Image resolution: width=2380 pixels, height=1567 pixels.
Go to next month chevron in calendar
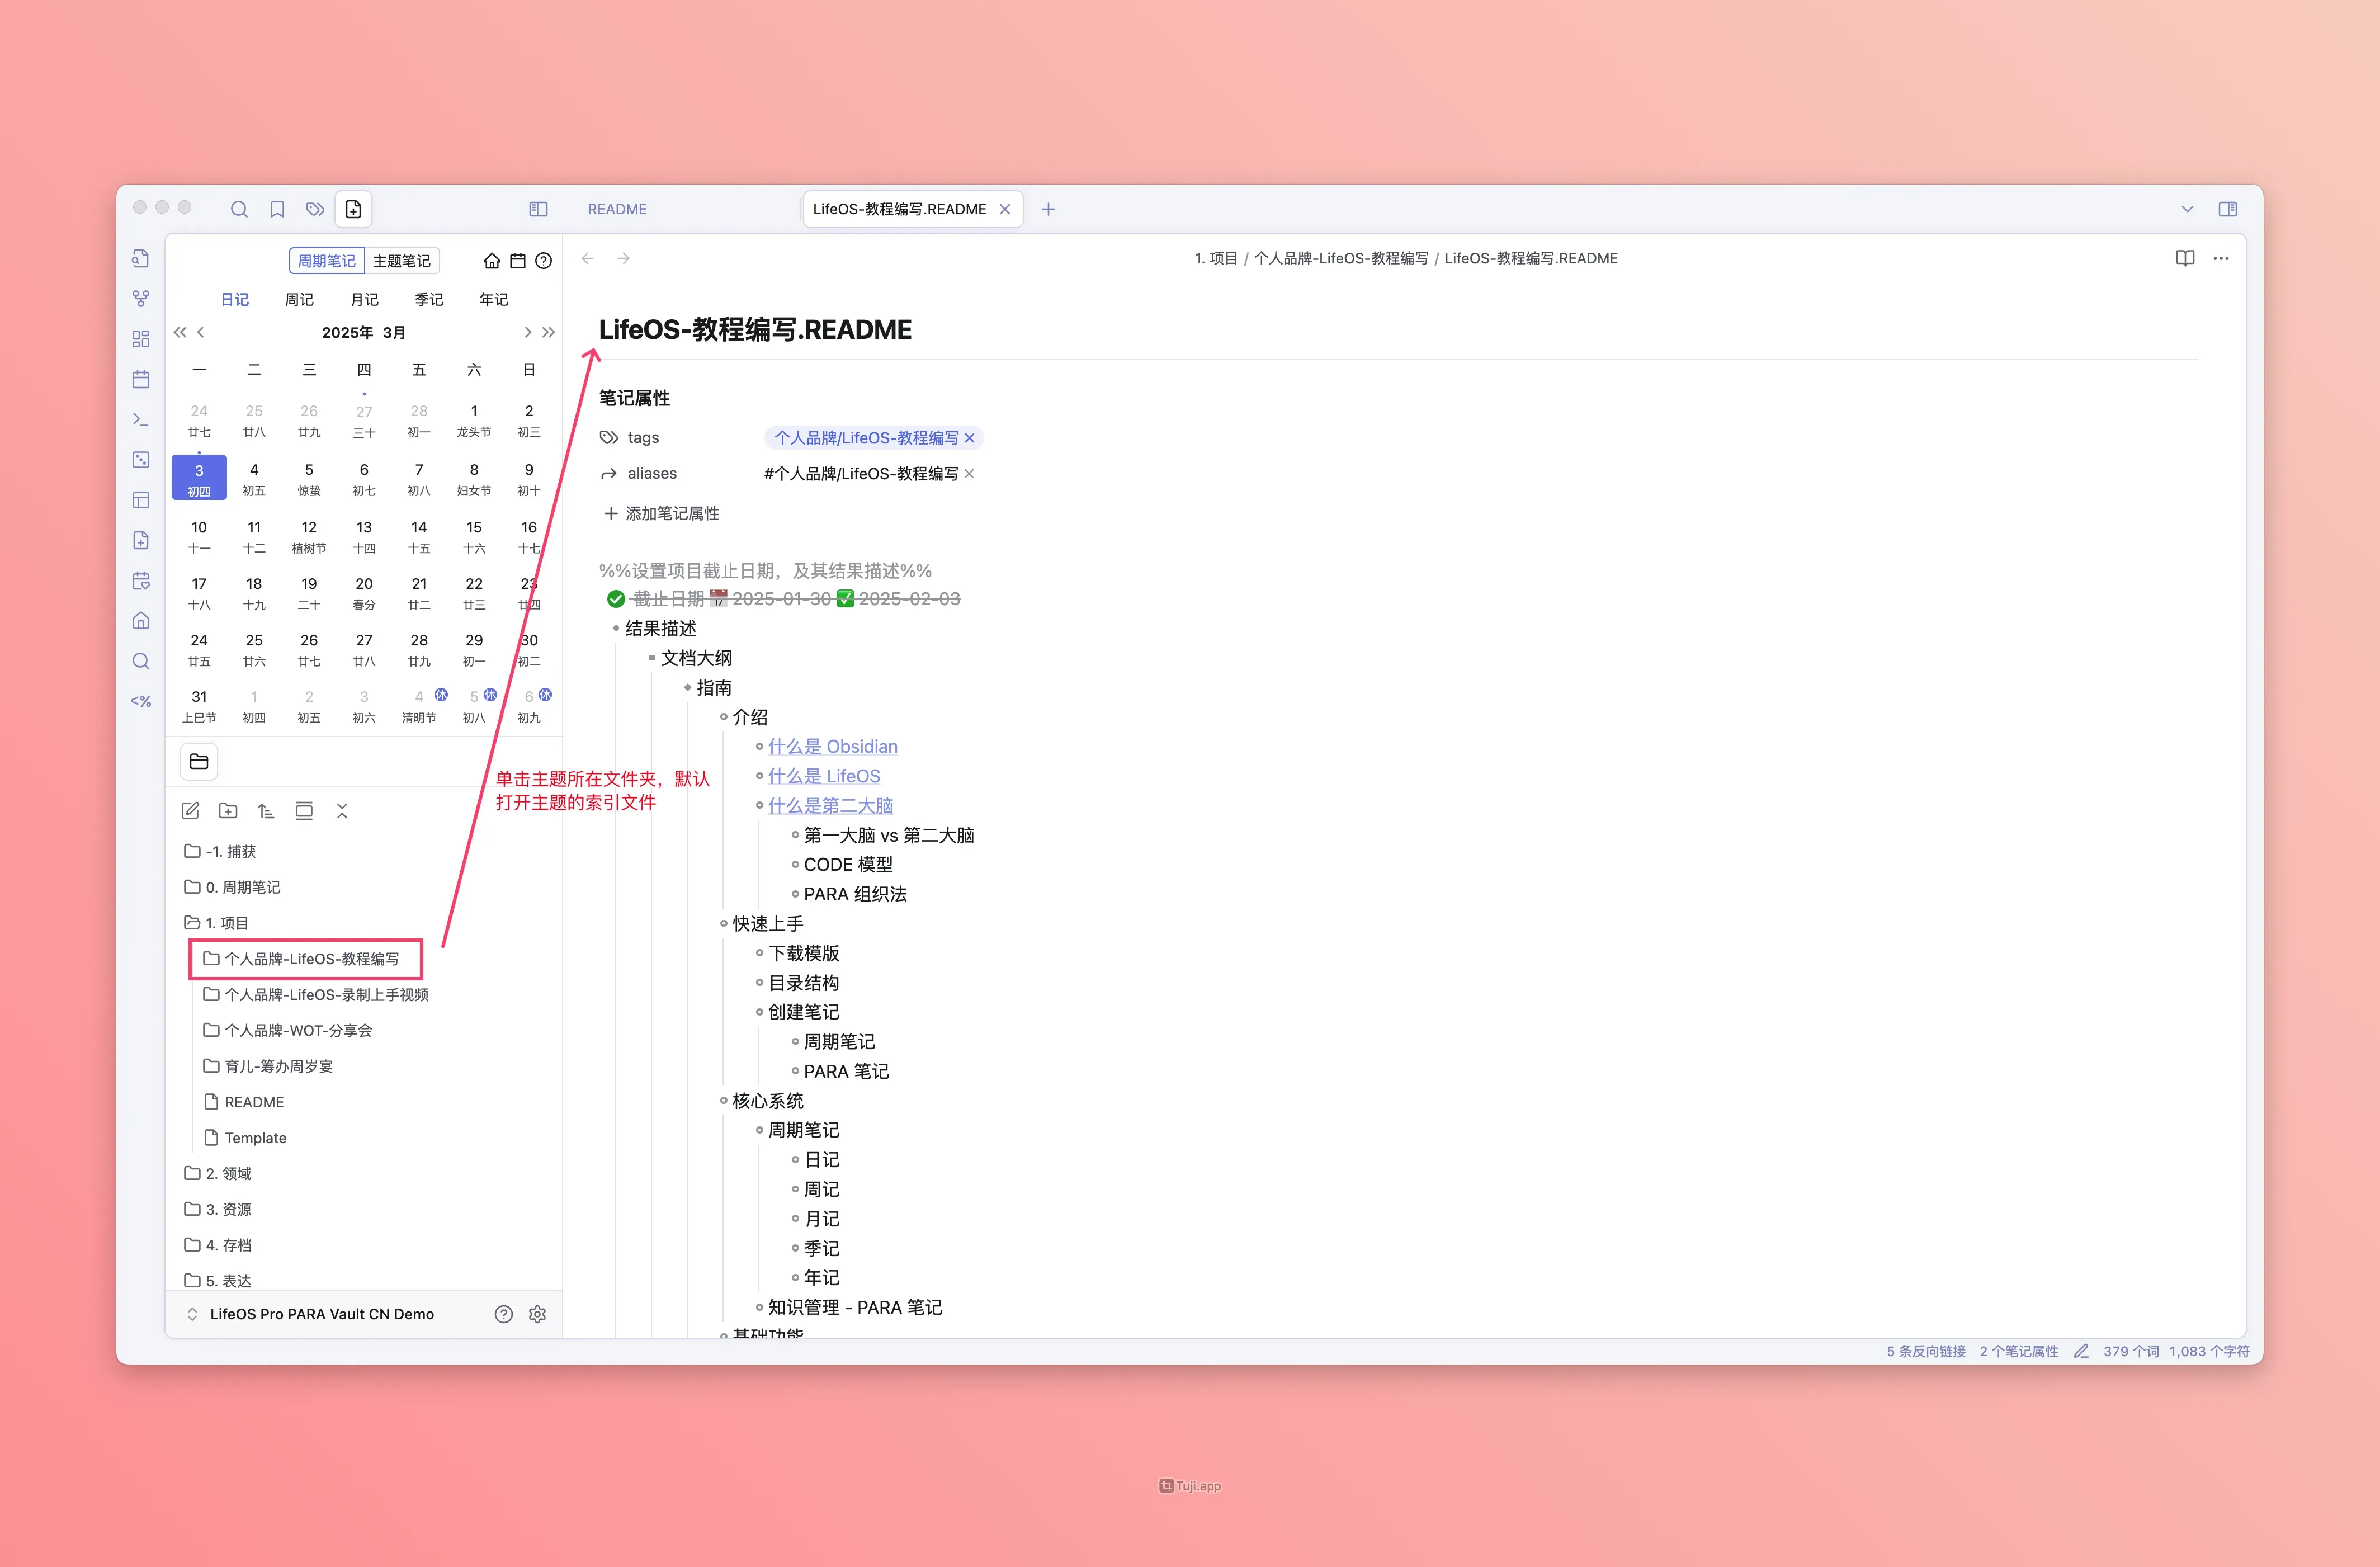(527, 332)
